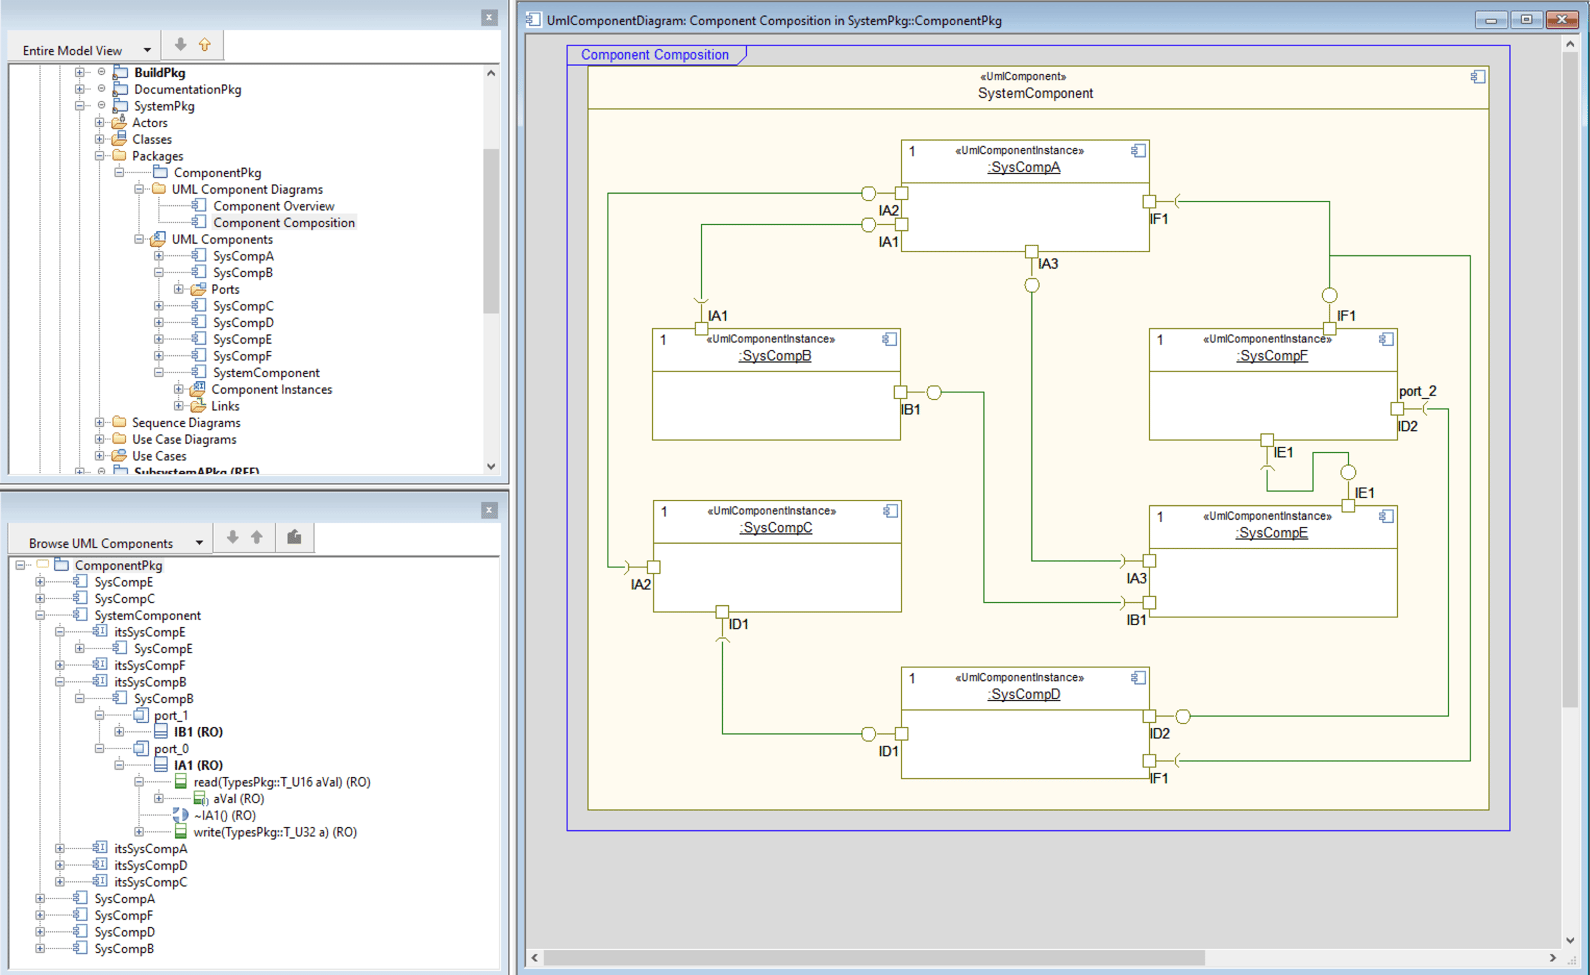Click the orange up arrow in model view toolbar
1590x975 pixels.
pos(205,45)
